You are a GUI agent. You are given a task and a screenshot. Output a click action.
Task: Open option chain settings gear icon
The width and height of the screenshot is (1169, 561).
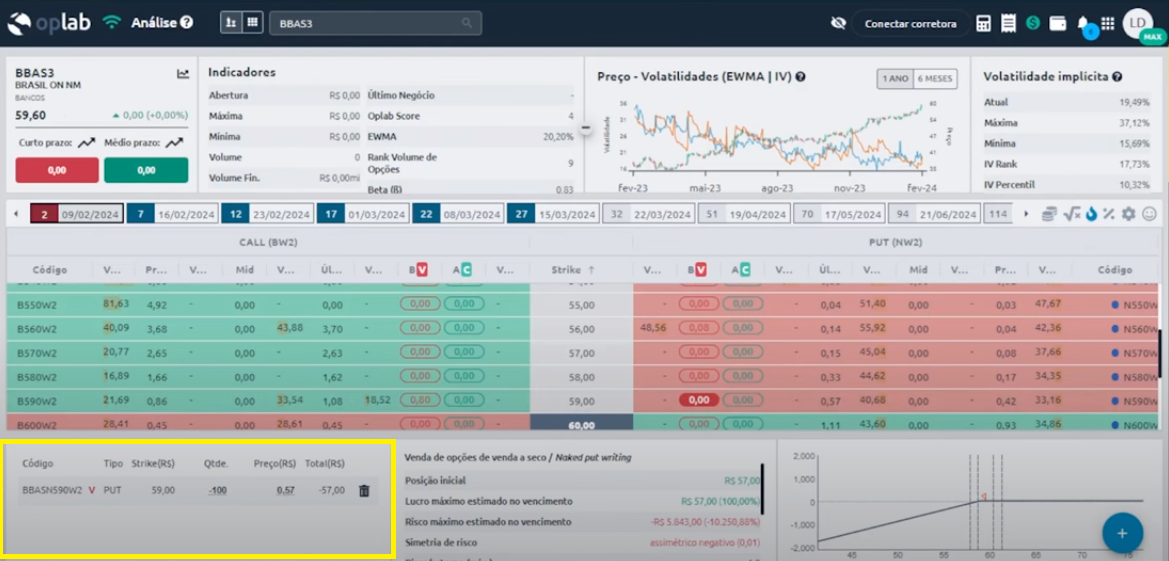click(1129, 214)
